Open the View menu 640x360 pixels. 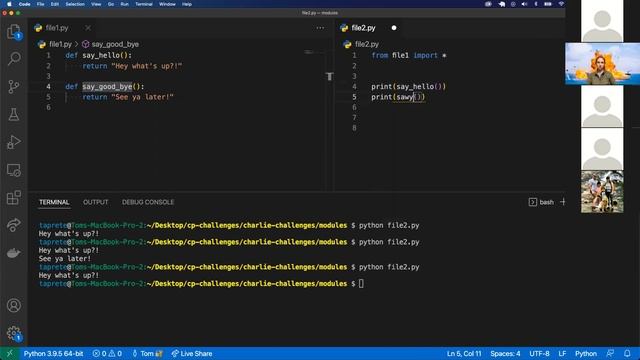point(96,4)
